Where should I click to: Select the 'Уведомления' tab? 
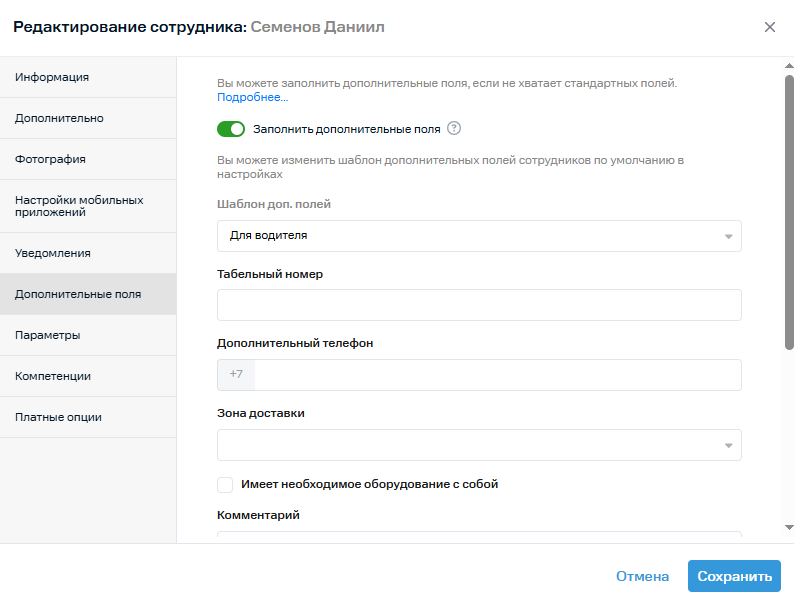(x=88, y=253)
